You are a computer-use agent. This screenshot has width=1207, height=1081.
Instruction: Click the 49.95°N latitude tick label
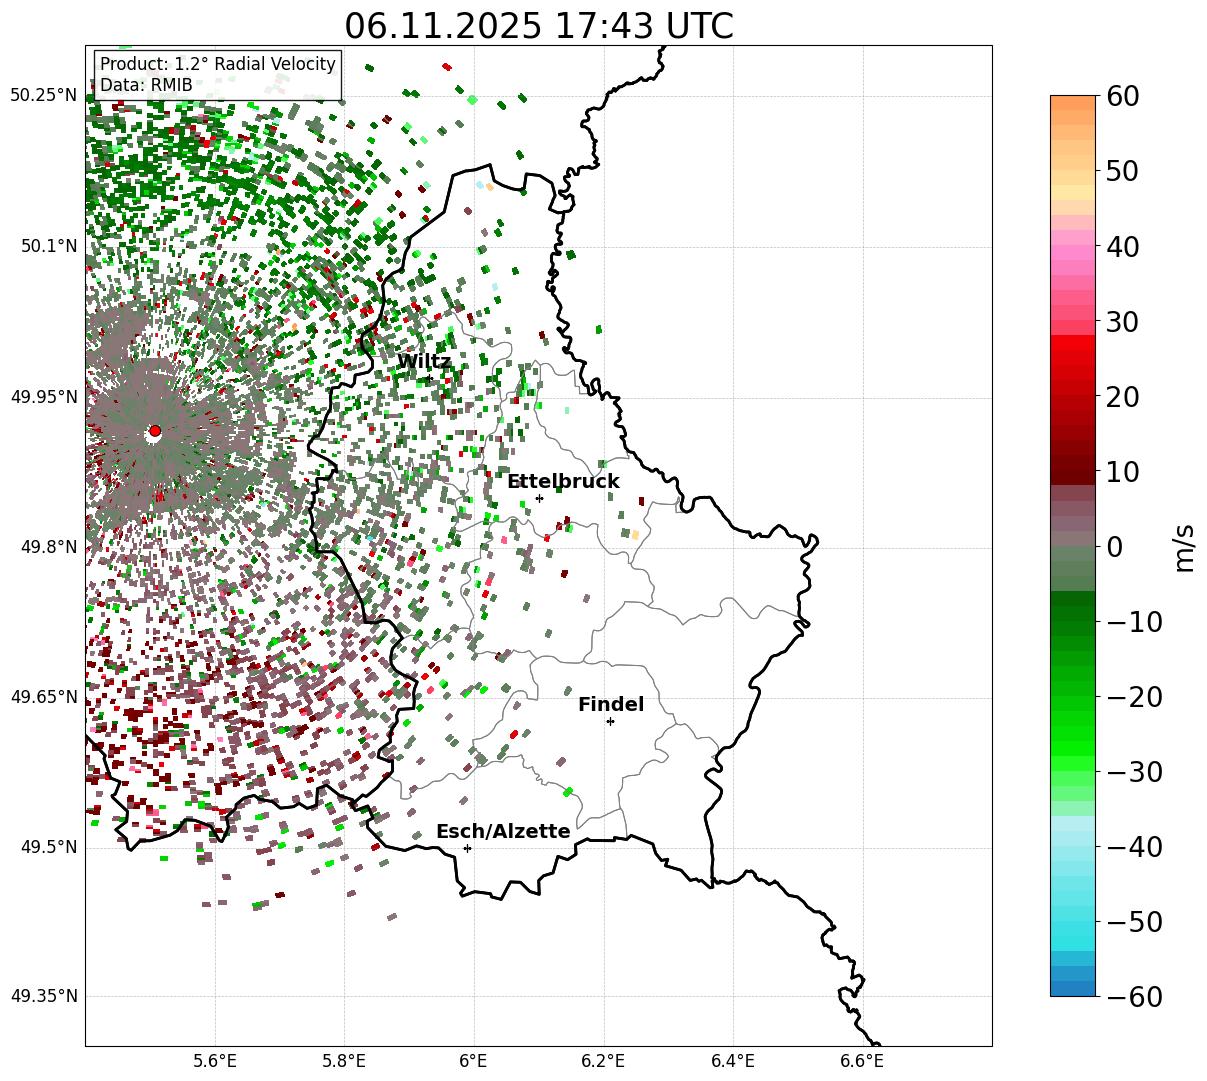click(44, 397)
